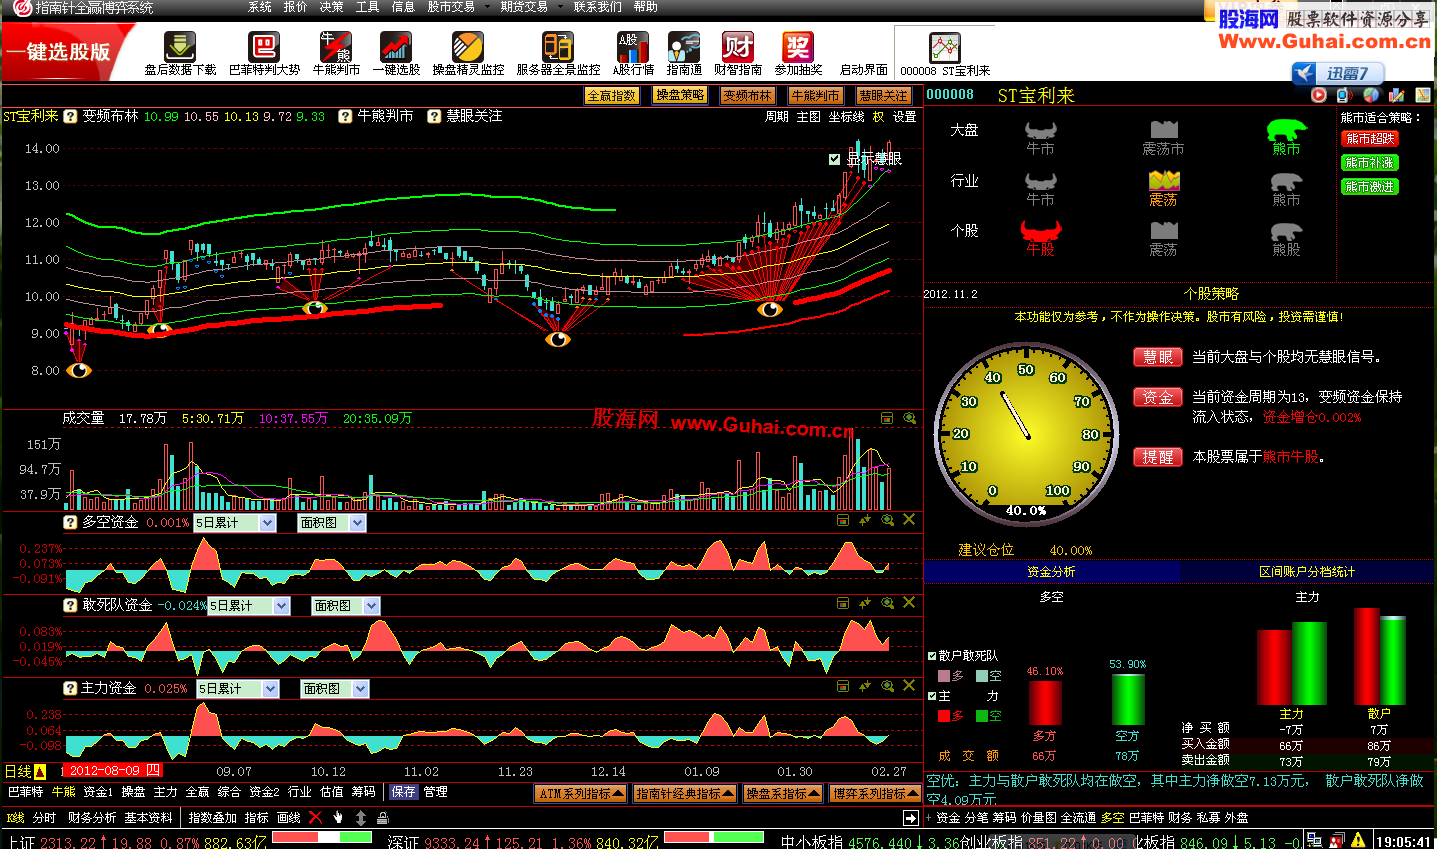Open 盘后数据下载 download icon

click(180, 48)
